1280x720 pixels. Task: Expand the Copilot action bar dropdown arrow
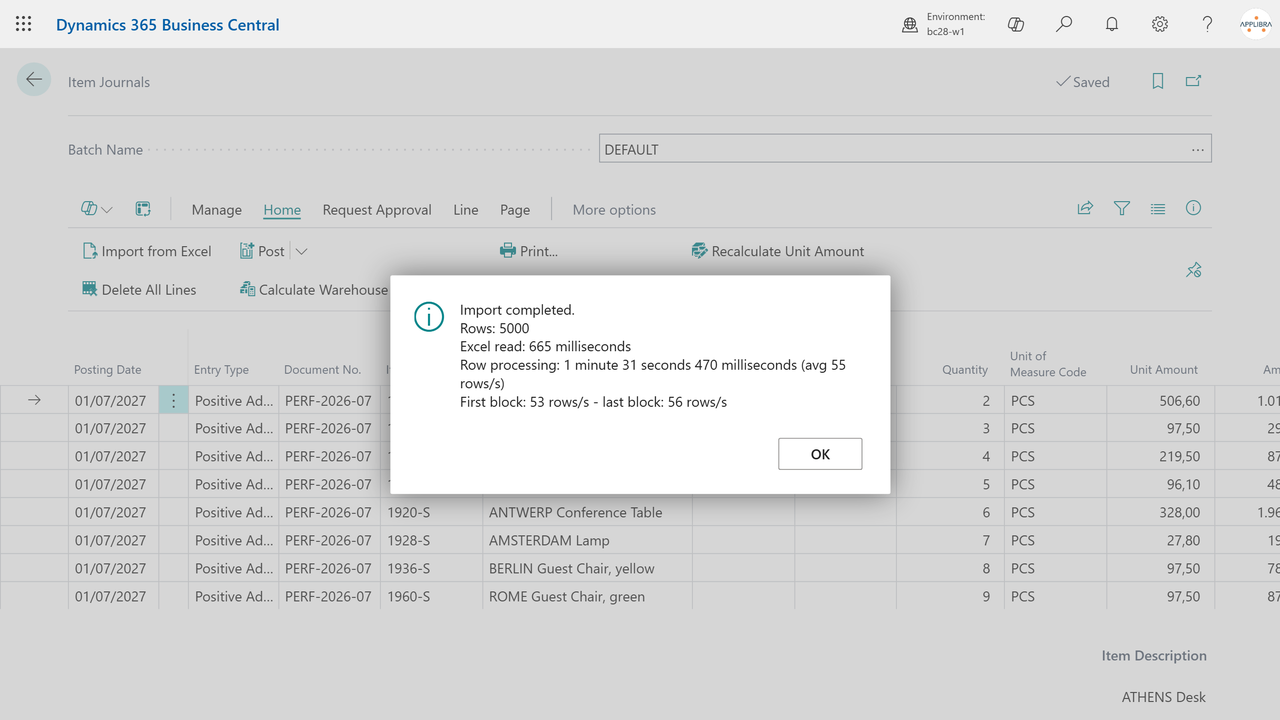[107, 210]
